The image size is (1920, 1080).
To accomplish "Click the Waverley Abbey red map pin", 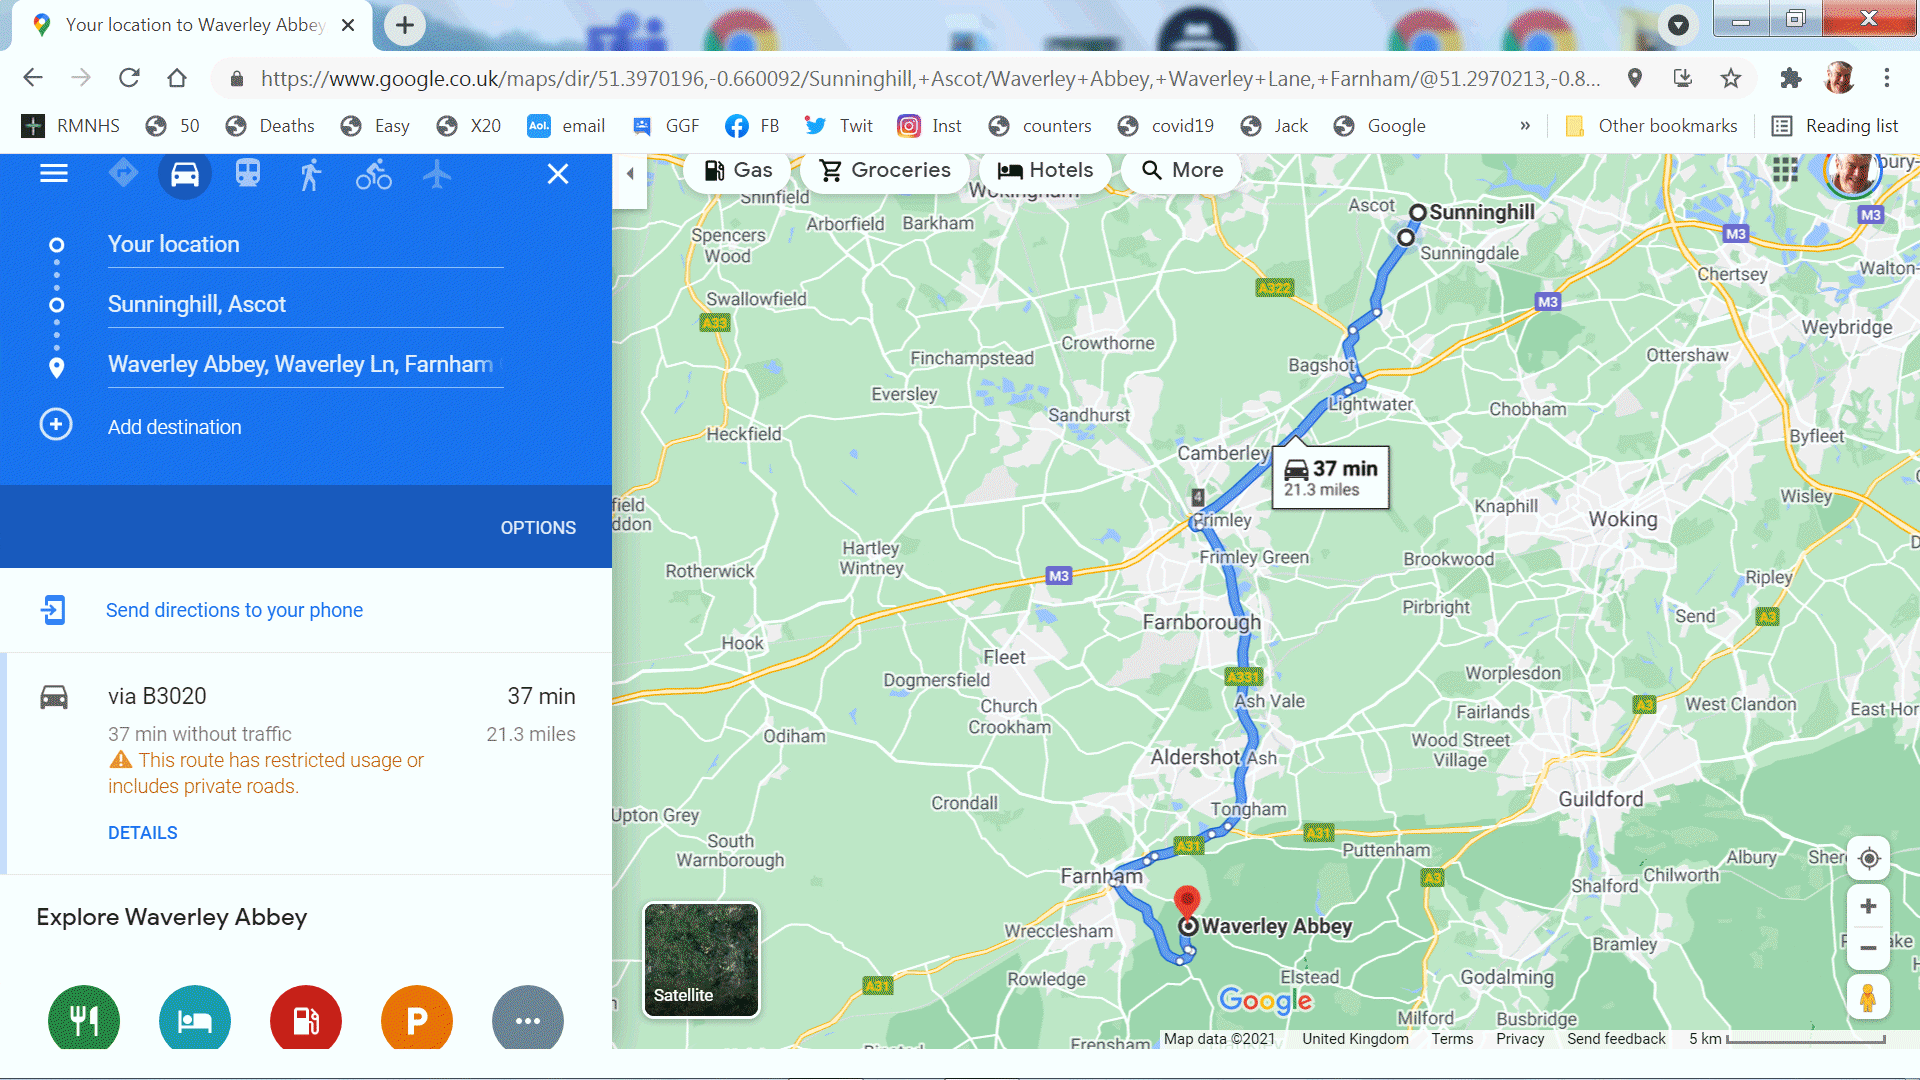I will coord(1187,901).
